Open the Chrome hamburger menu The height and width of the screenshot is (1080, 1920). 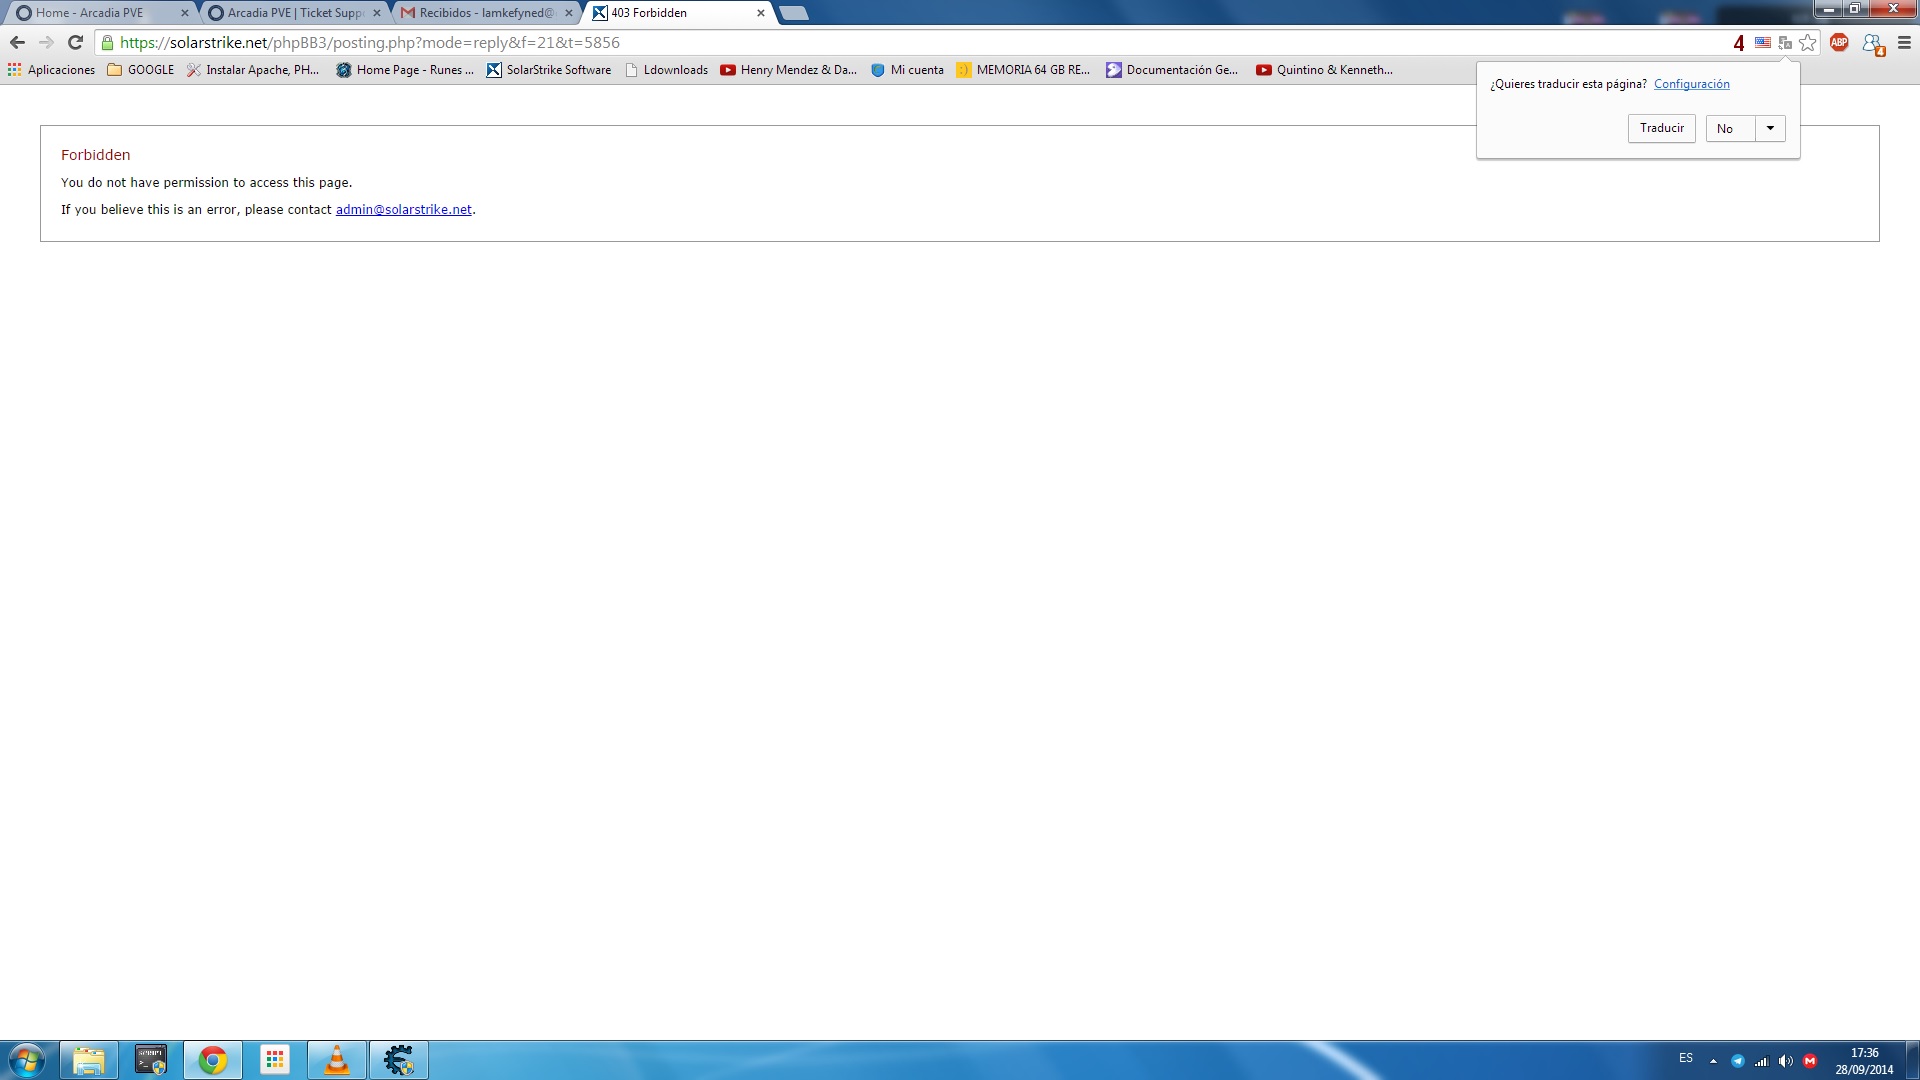[1904, 42]
